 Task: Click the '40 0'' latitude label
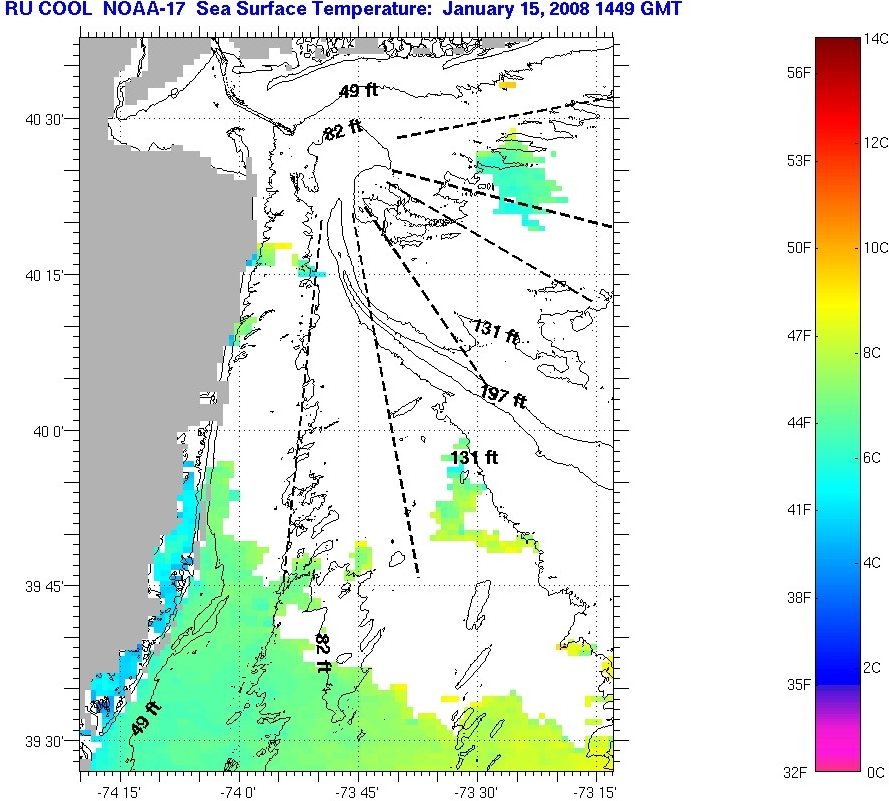coord(49,431)
